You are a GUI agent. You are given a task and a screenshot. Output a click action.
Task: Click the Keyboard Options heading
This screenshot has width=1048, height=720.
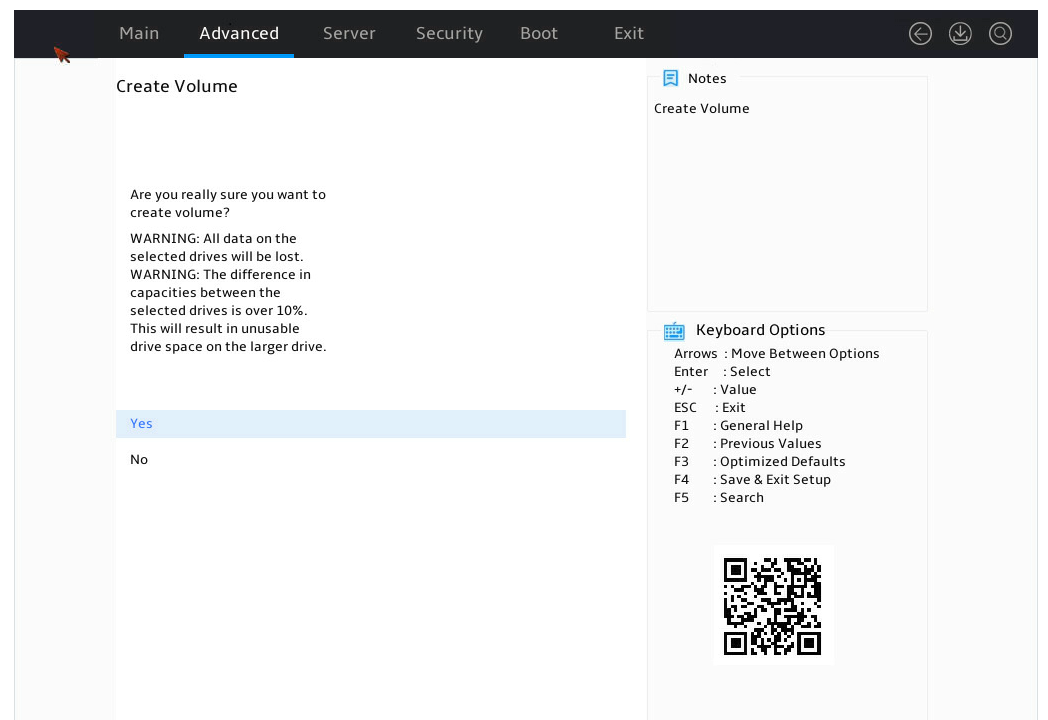[x=761, y=330]
